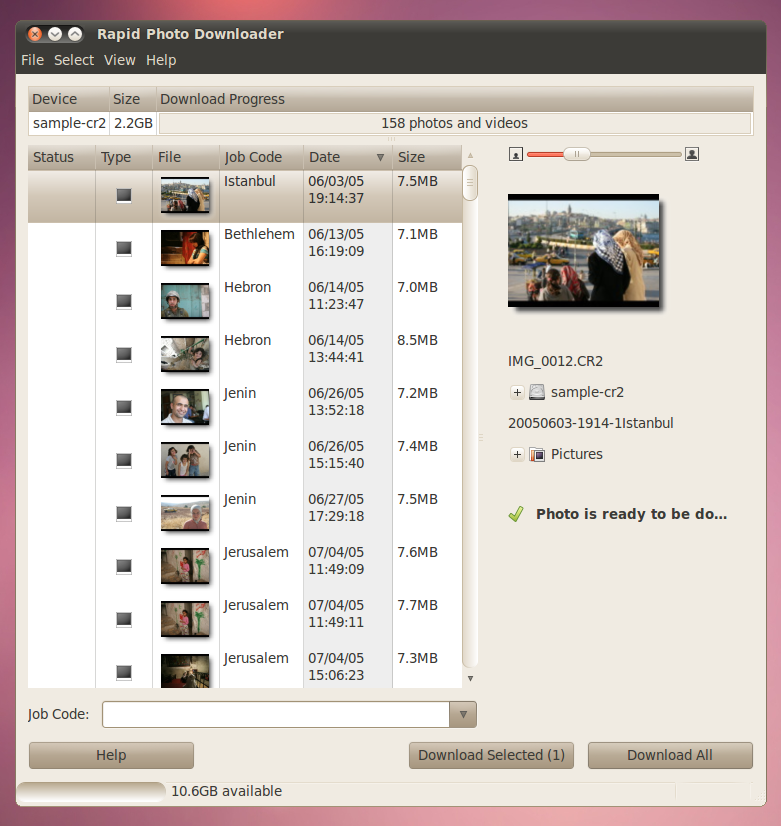Click the 20050603-1914-1Istanbul name label
Image resolution: width=781 pixels, height=826 pixels.
(590, 423)
